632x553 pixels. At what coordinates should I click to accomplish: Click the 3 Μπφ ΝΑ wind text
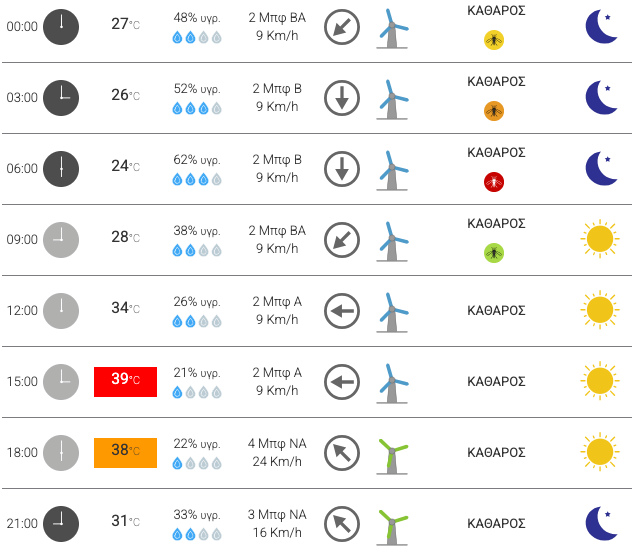pyautogui.click(x=277, y=514)
